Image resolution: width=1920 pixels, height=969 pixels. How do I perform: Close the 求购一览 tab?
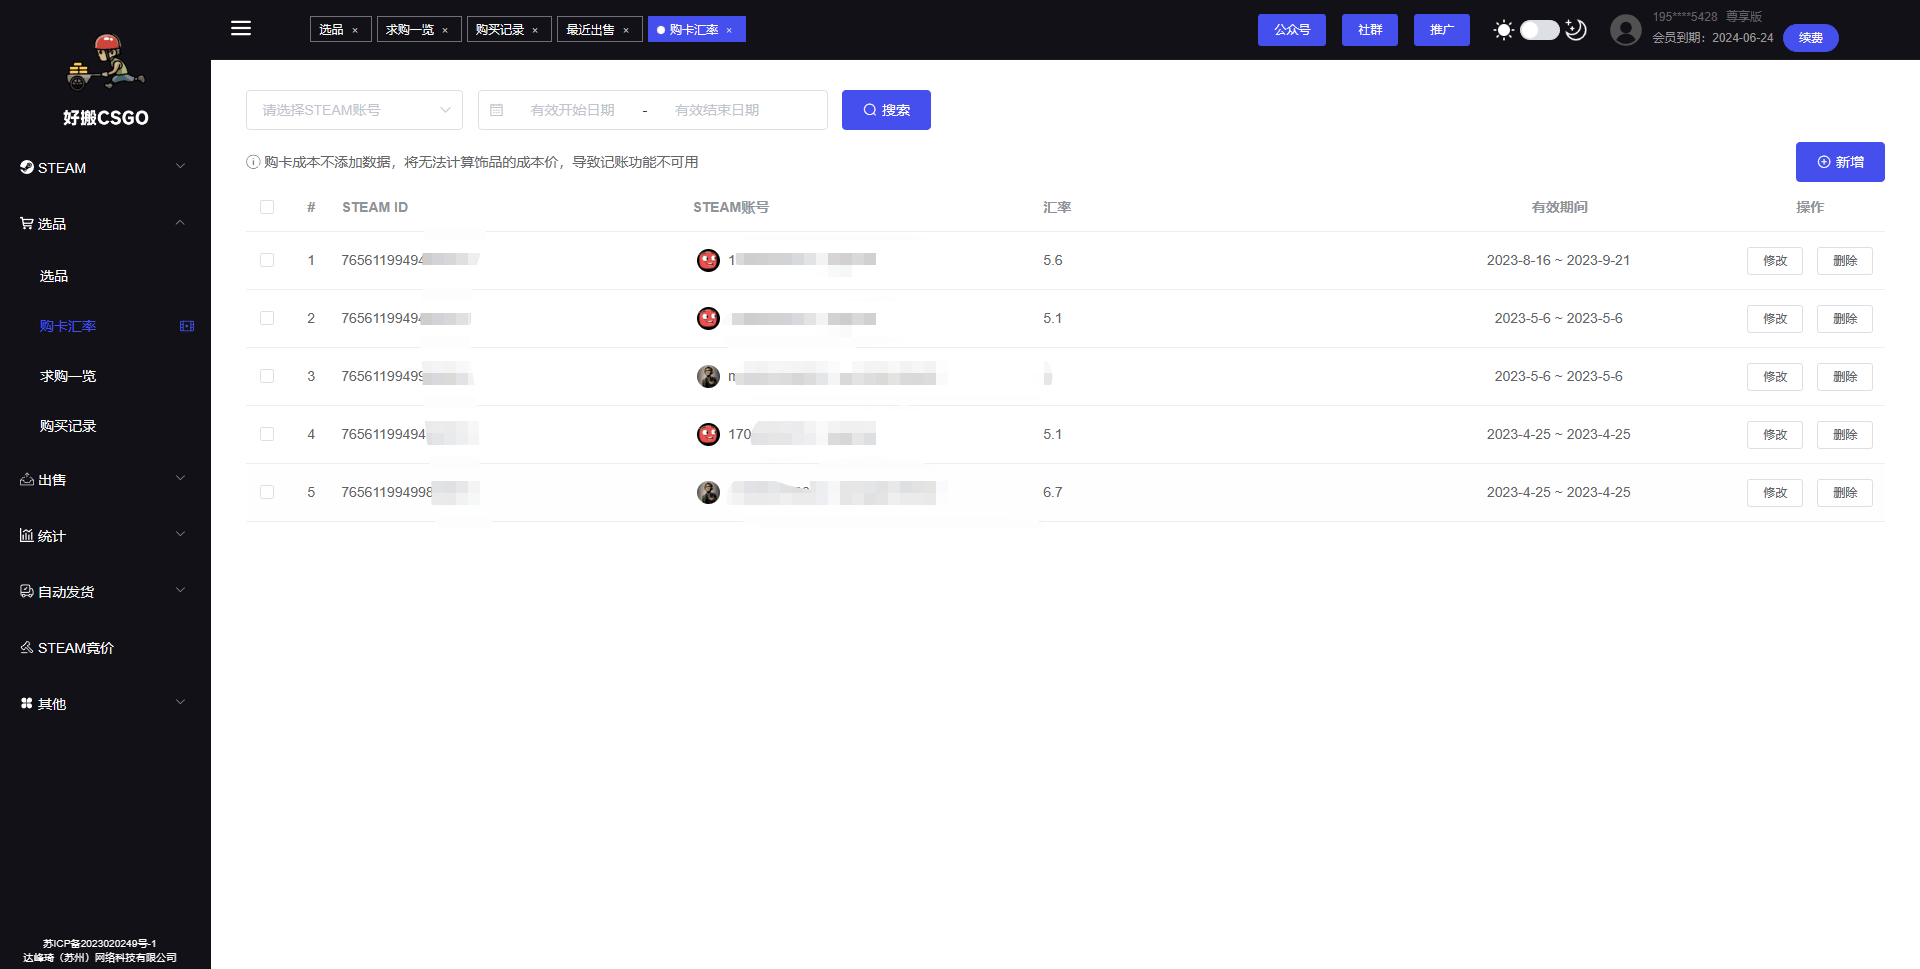[x=445, y=30]
